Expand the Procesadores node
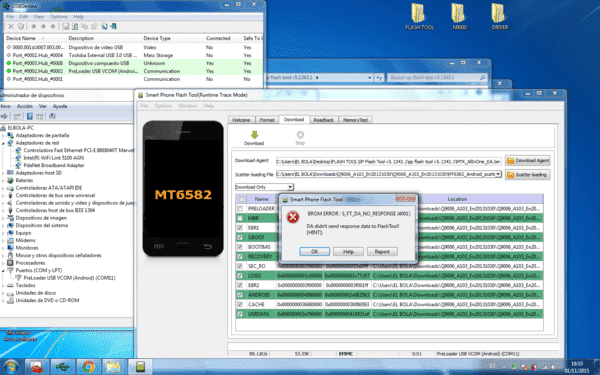 (3, 263)
